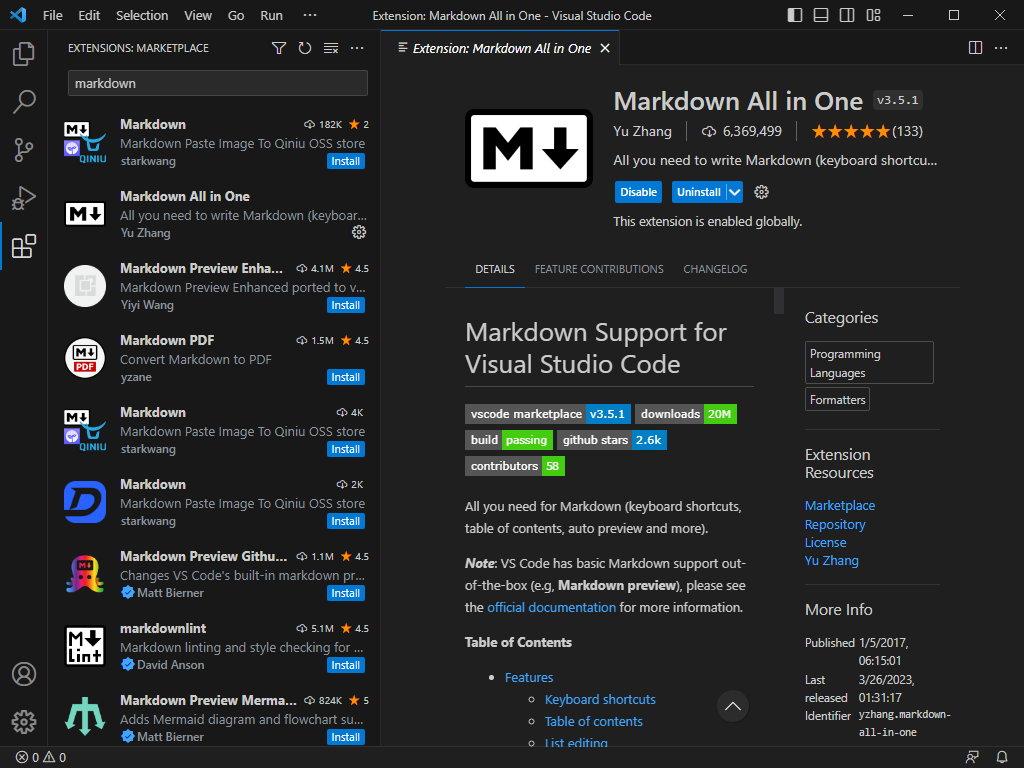This screenshot has width=1024, height=768.
Task: Click the details pane scrollbar thumb
Action: [x=778, y=301]
